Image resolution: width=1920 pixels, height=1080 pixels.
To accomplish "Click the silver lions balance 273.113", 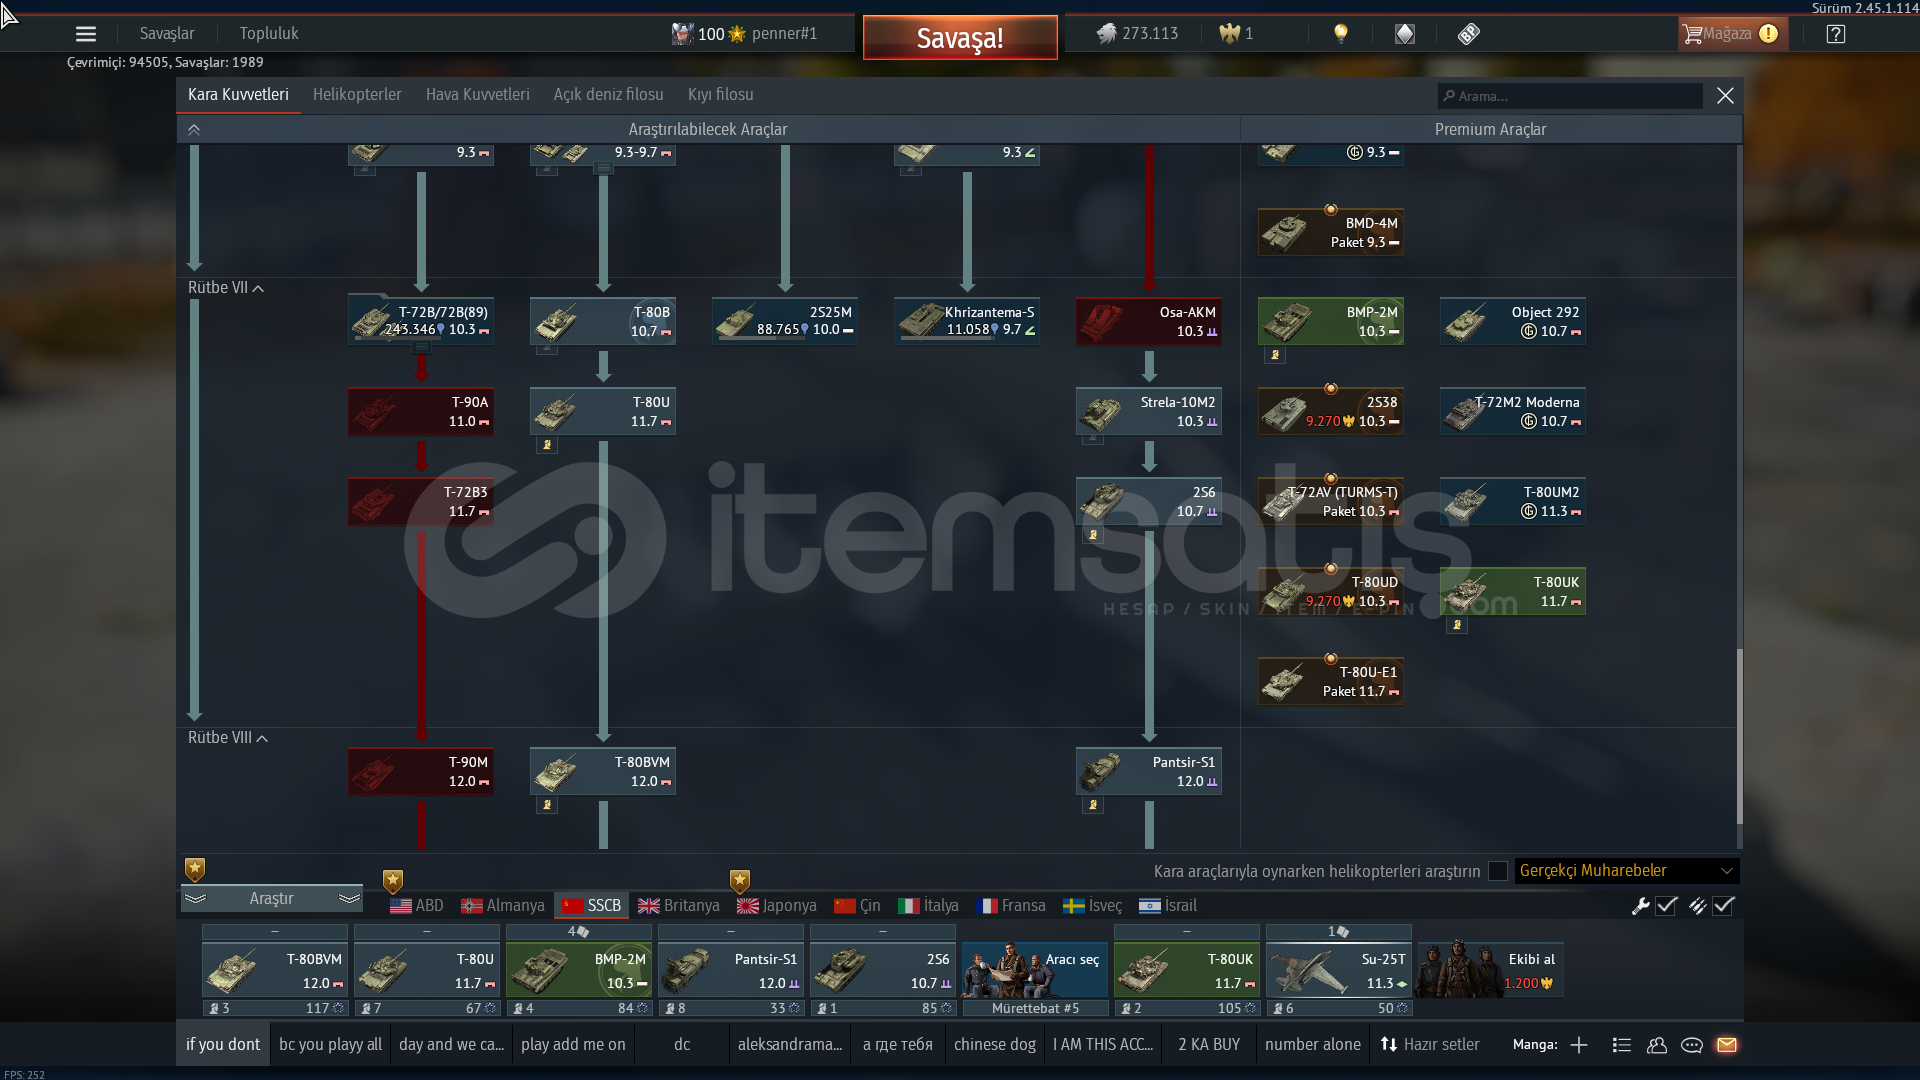I will pyautogui.click(x=1138, y=34).
